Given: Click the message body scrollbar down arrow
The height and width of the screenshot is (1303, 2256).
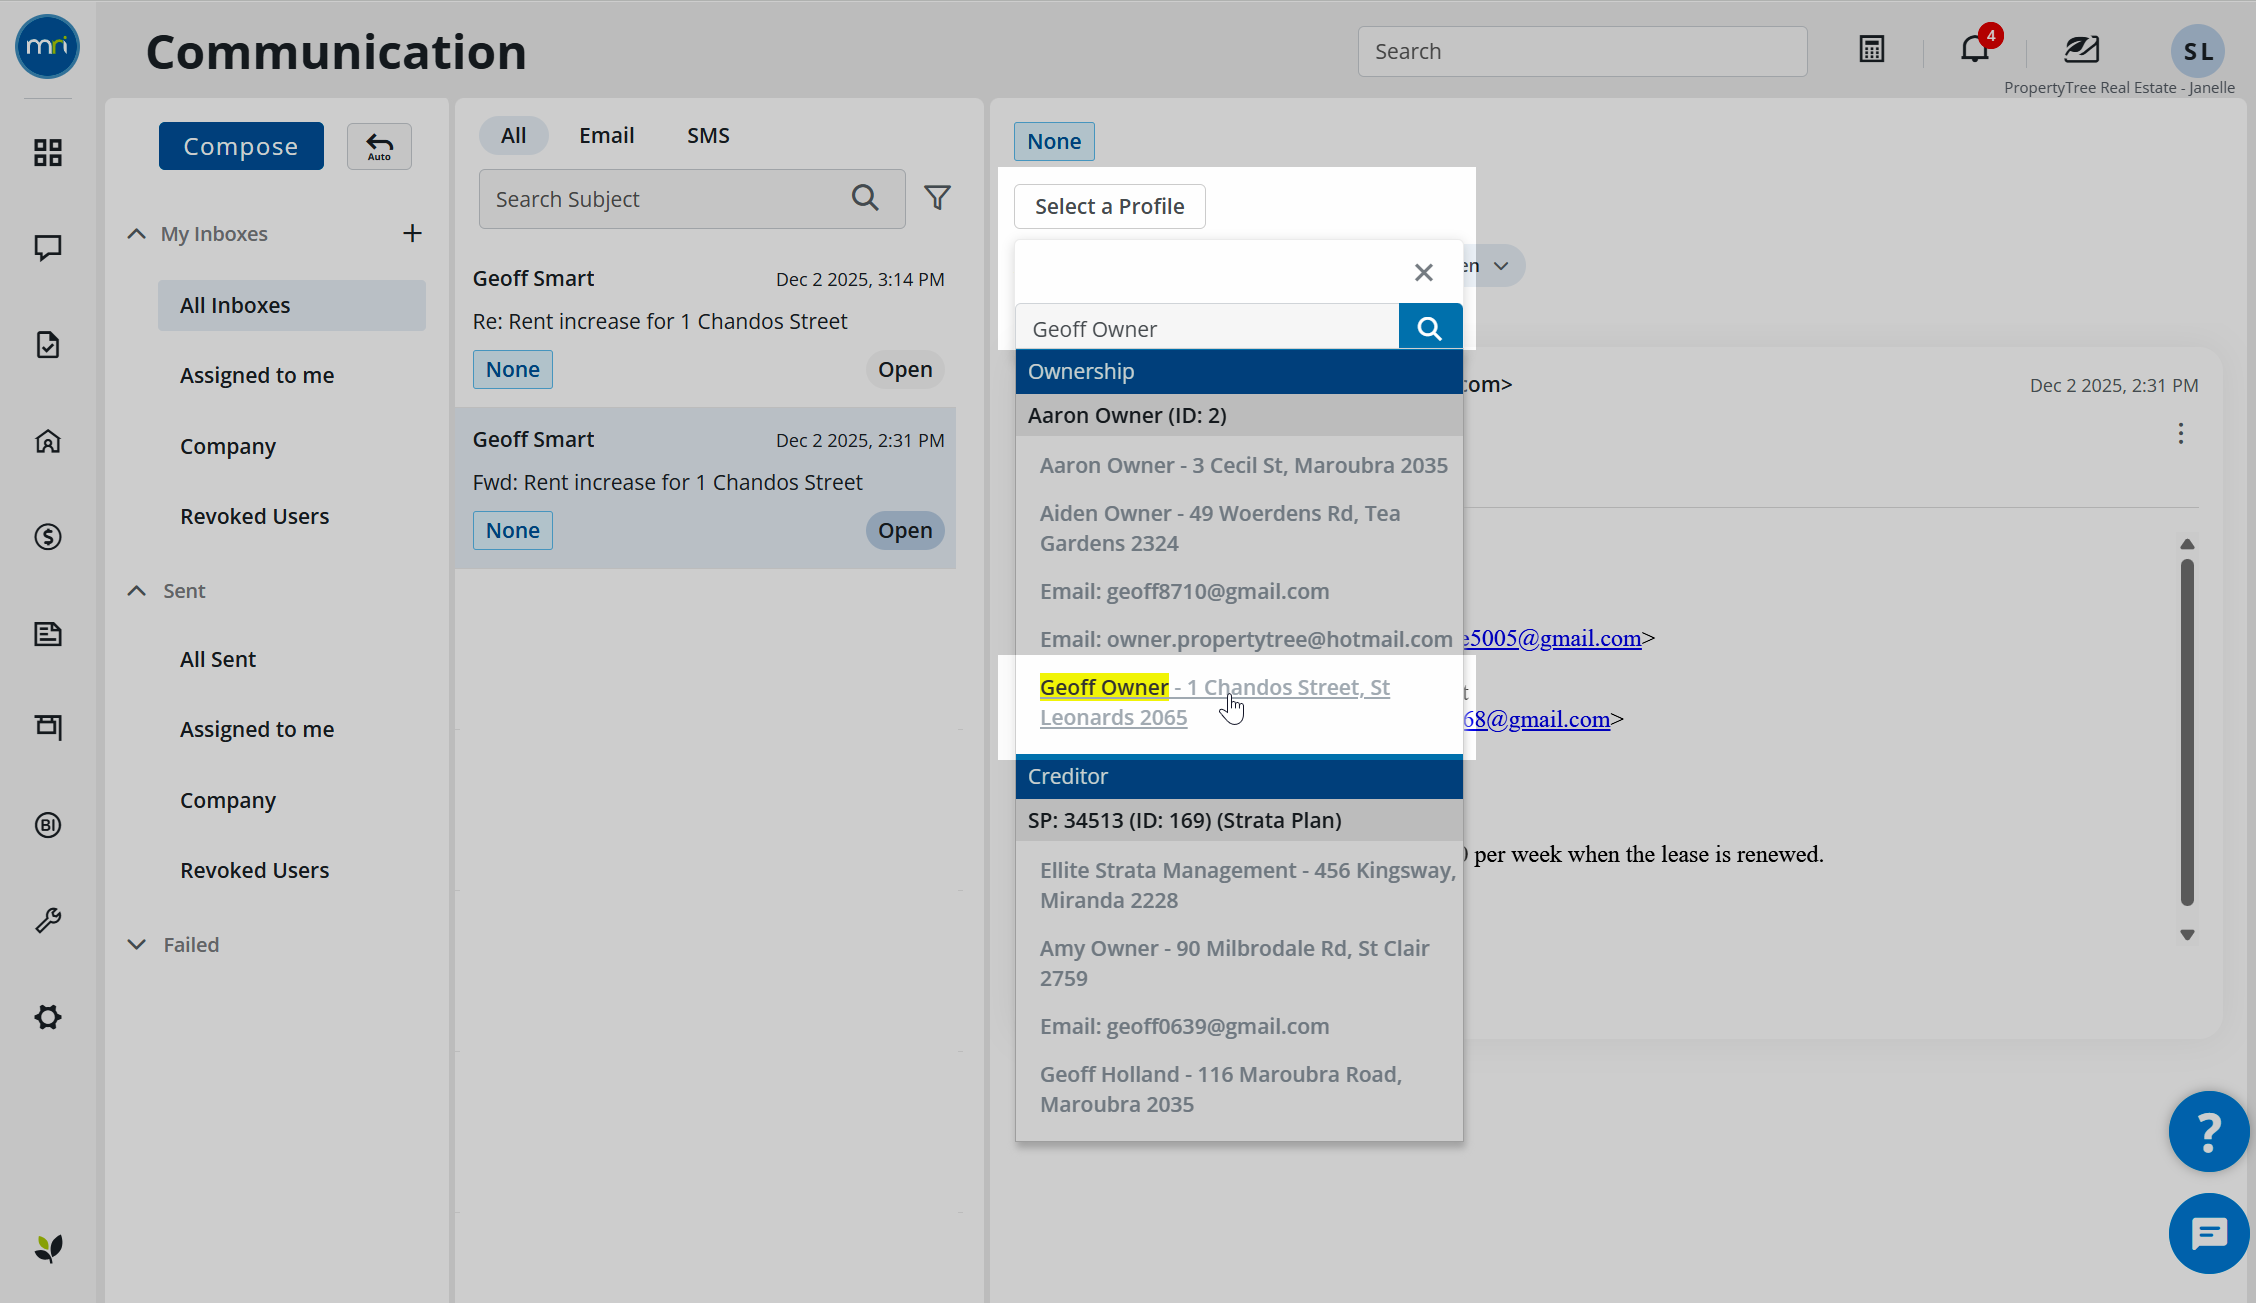Looking at the screenshot, I should (x=2187, y=935).
